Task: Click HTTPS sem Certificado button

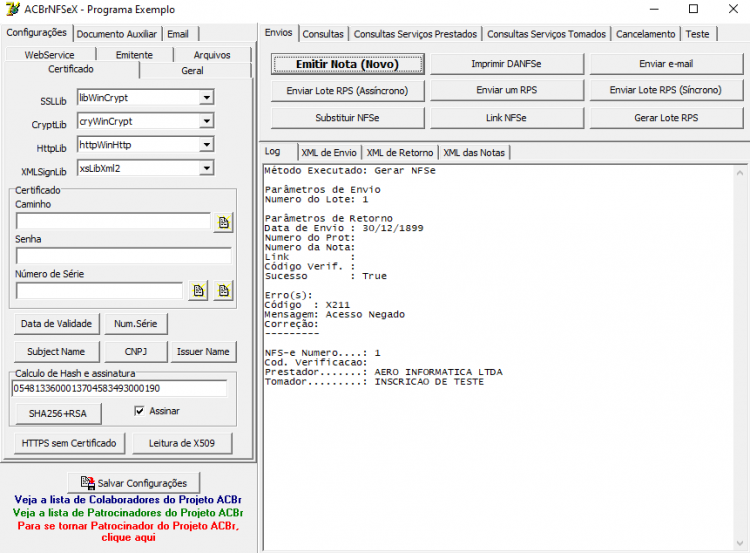Action: pos(69,443)
